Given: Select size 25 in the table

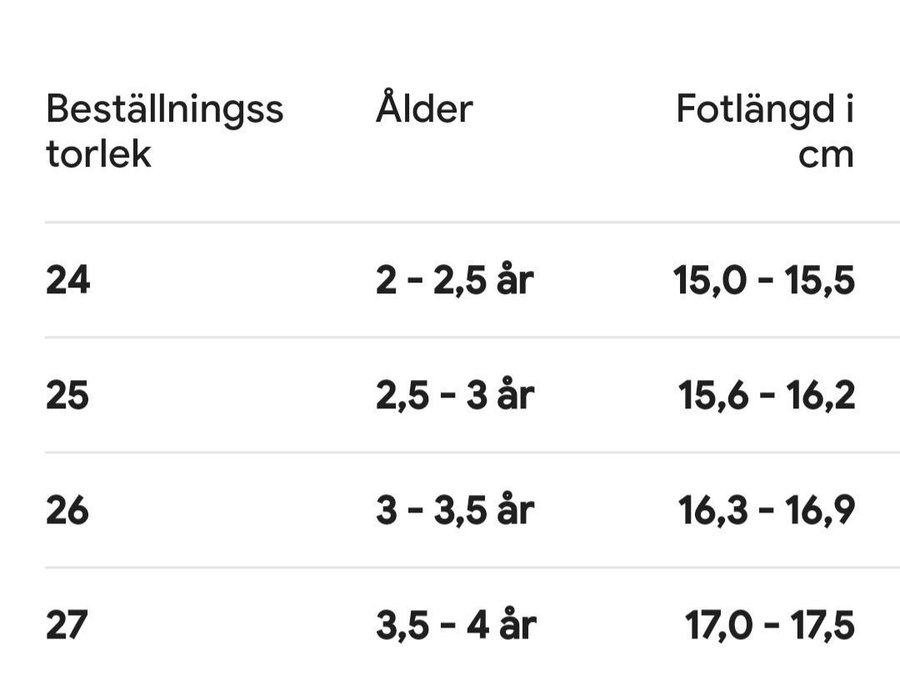Looking at the screenshot, I should [x=68, y=396].
